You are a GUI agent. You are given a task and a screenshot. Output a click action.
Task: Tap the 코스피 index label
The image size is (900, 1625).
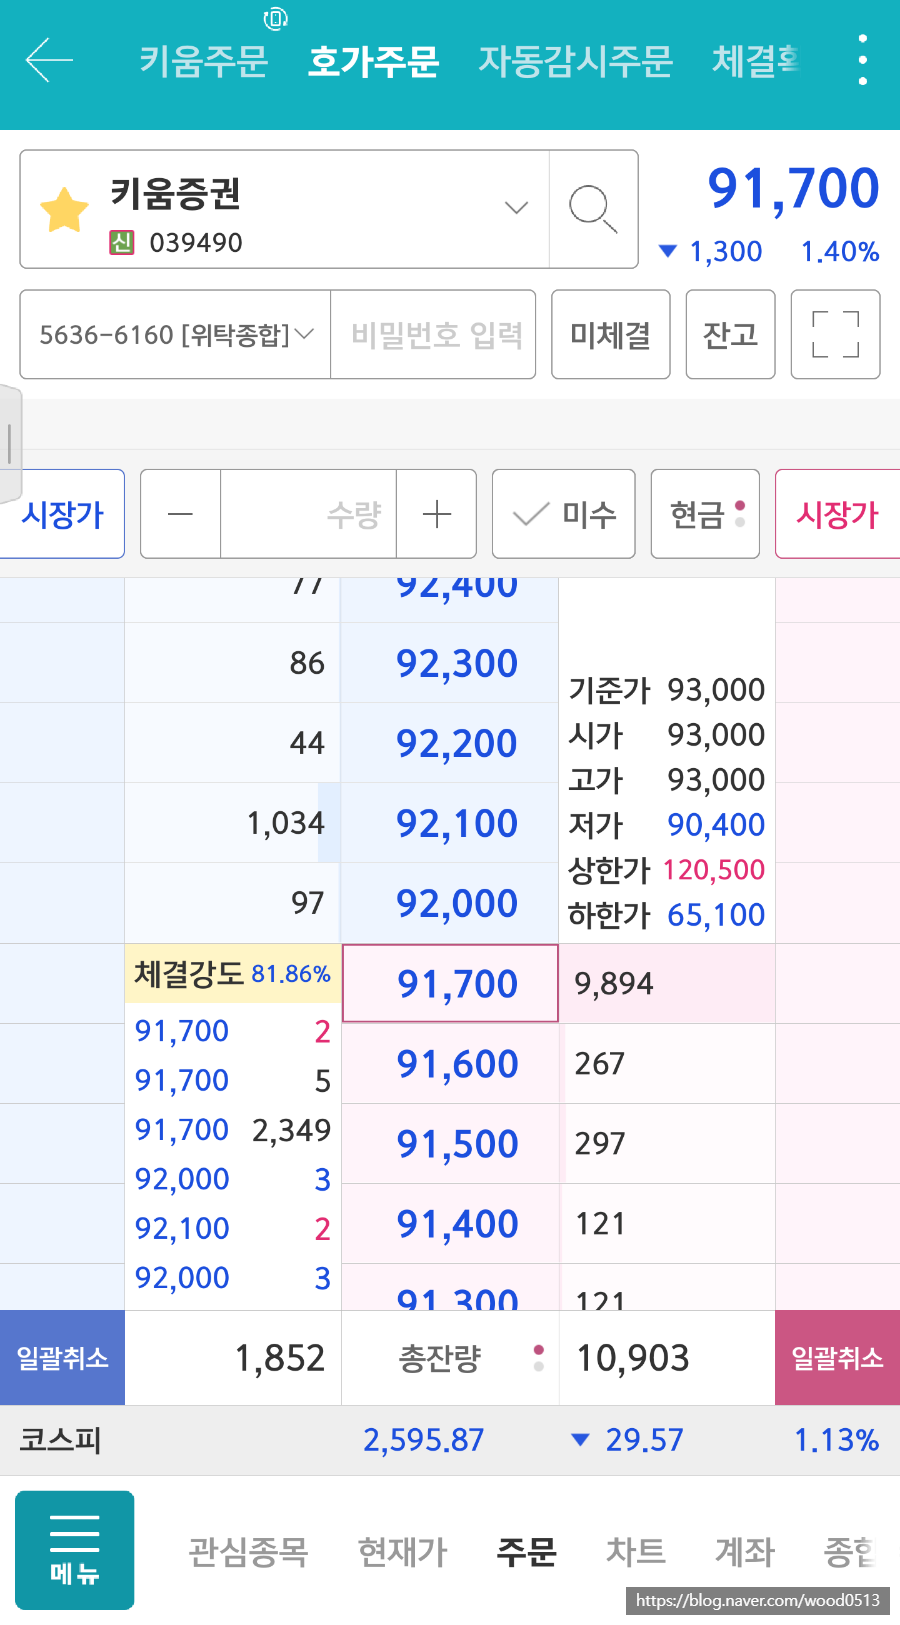pyautogui.click(x=61, y=1440)
